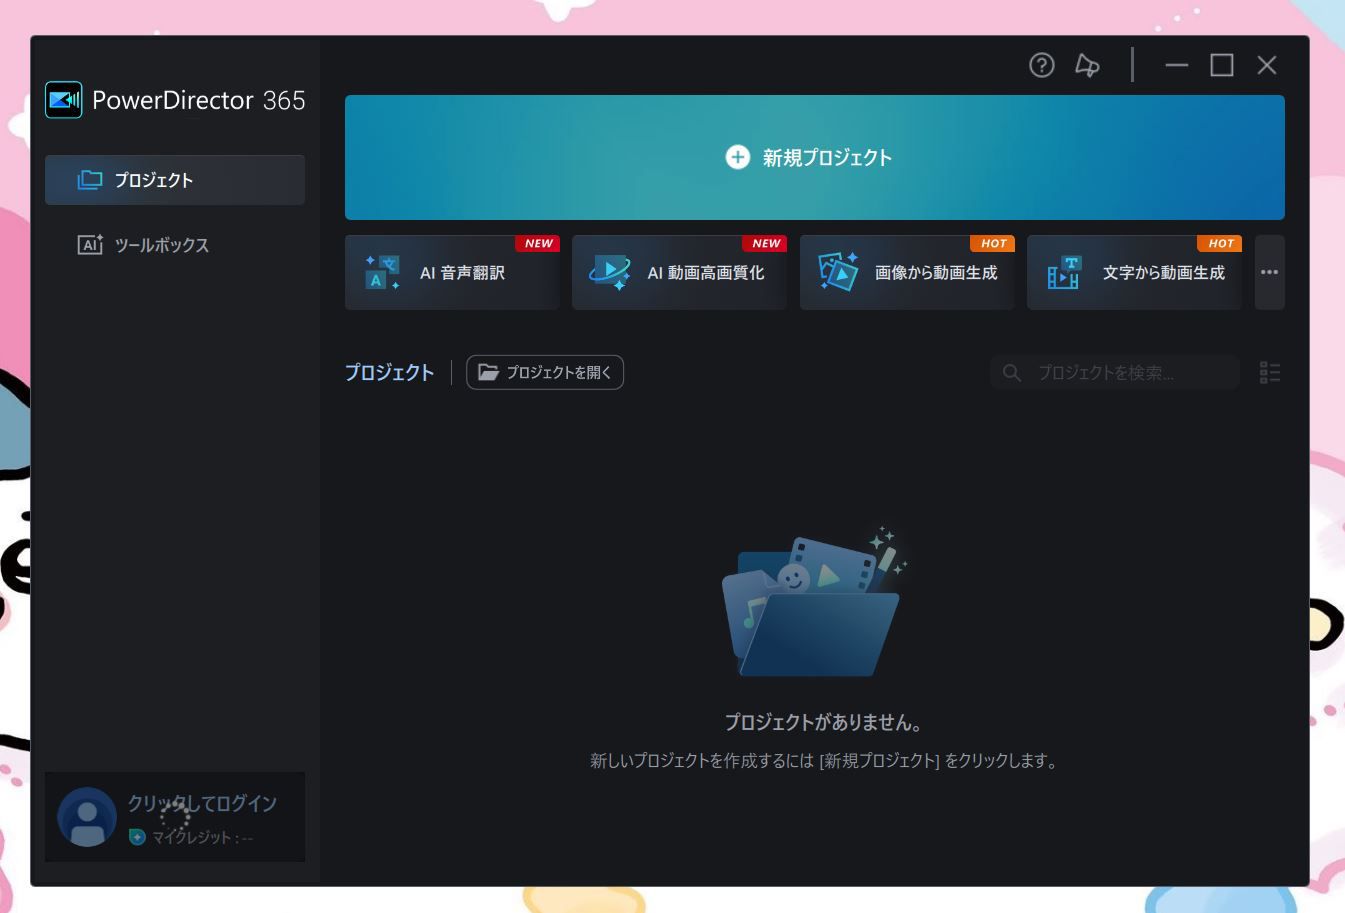The width and height of the screenshot is (1345, 913).
Task: Click the plus icon beside 新規プロジェクト
Action: coord(737,157)
